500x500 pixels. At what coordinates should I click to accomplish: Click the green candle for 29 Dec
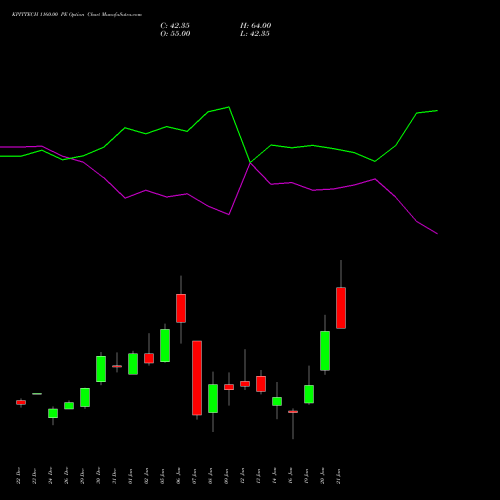coord(85,397)
